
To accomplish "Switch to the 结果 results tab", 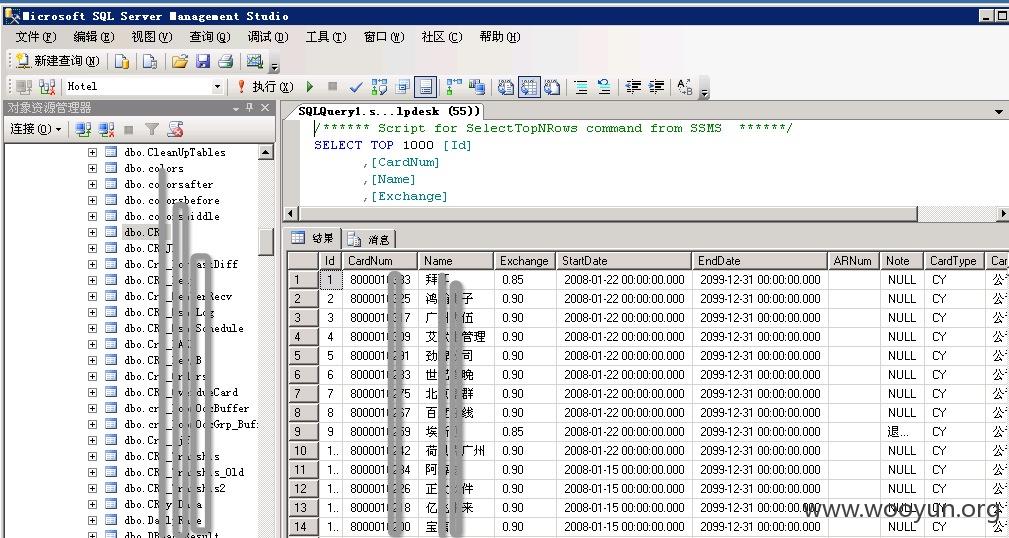I will [x=313, y=238].
